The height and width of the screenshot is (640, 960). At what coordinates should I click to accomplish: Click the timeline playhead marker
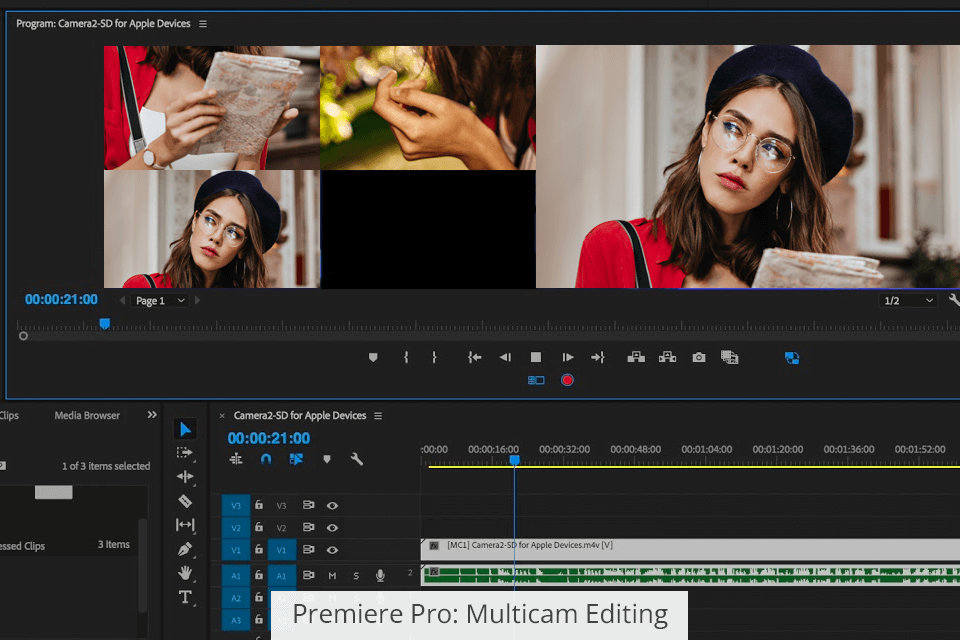click(514, 459)
